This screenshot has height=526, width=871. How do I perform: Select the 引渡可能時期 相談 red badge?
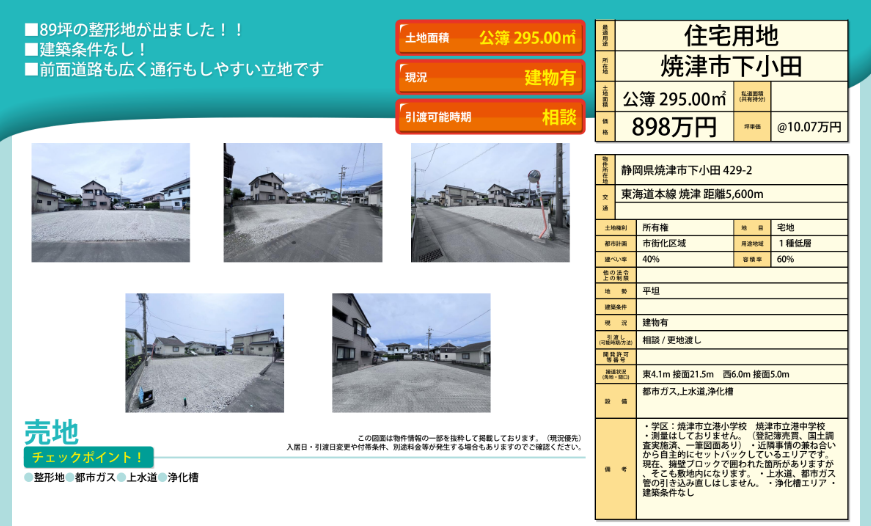(x=491, y=117)
